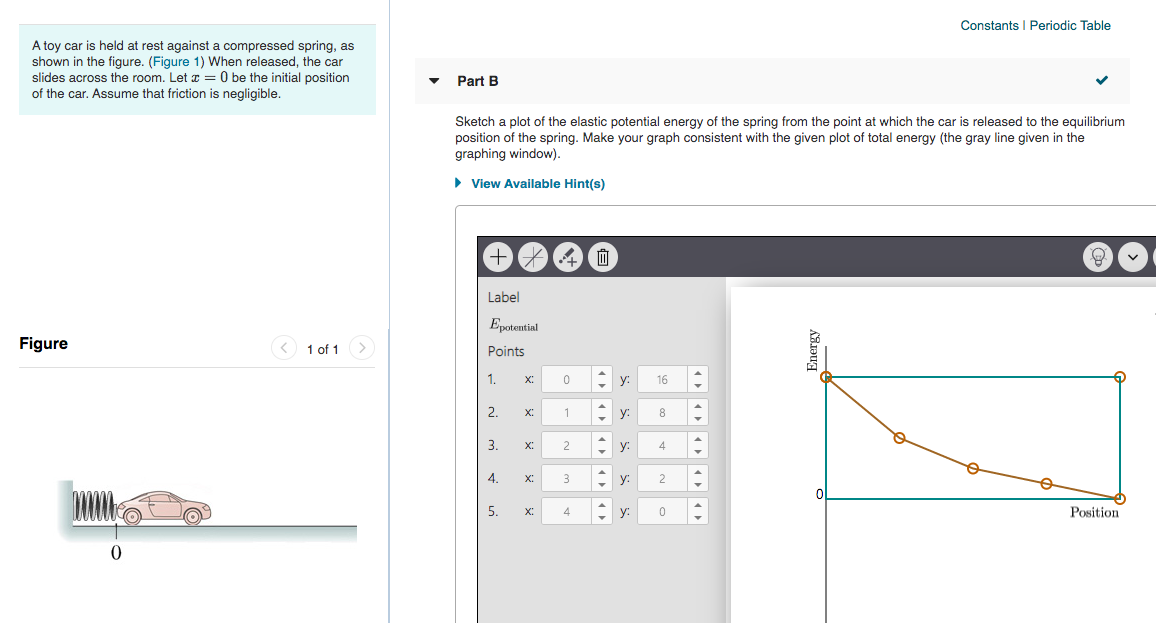Click the Figure section heading
The width and height of the screenshot is (1161, 623).
click(44, 343)
